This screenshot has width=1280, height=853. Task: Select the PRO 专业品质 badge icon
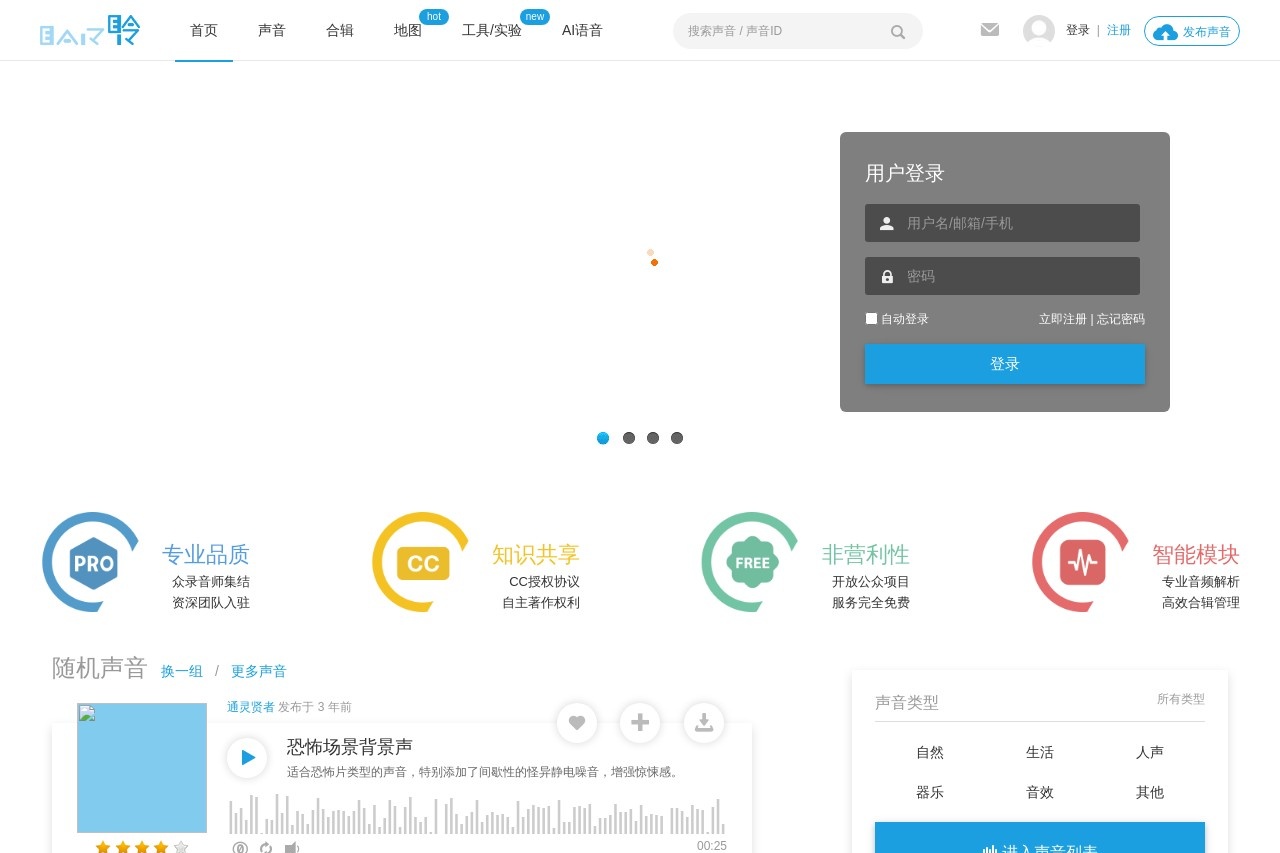click(x=90, y=562)
